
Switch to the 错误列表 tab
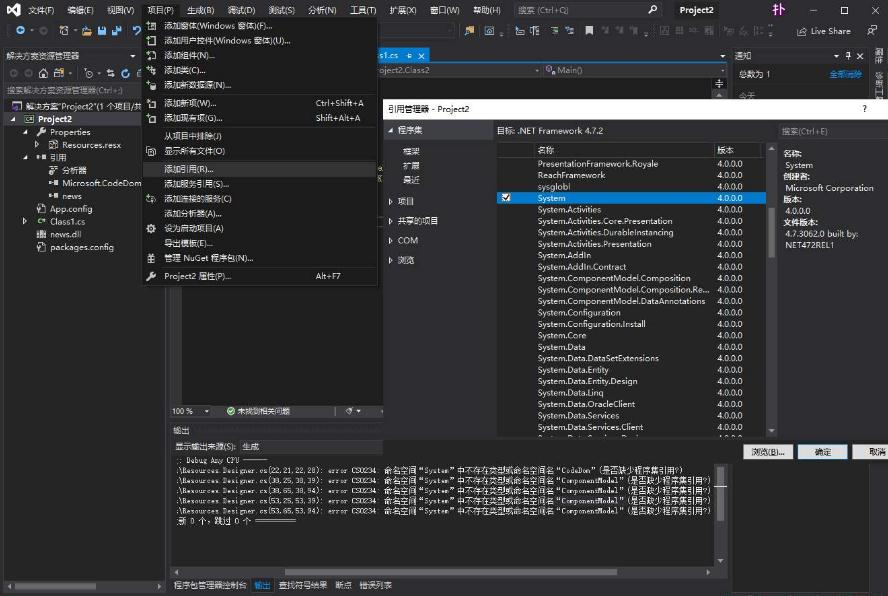click(376, 586)
